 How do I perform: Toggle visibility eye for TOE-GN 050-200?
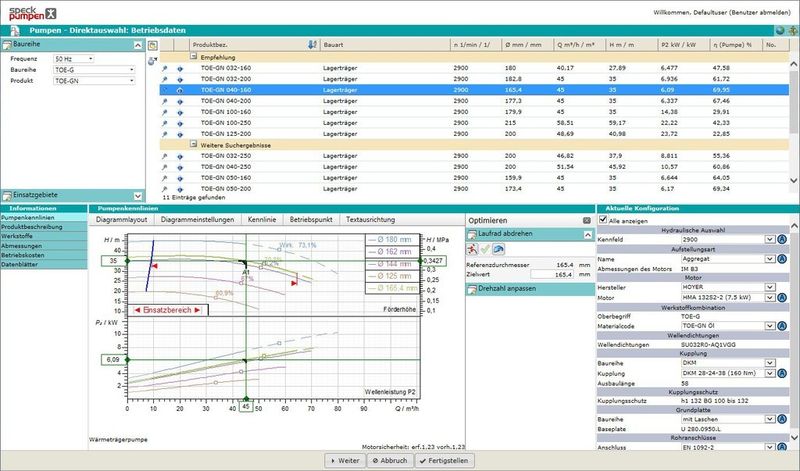[180, 189]
